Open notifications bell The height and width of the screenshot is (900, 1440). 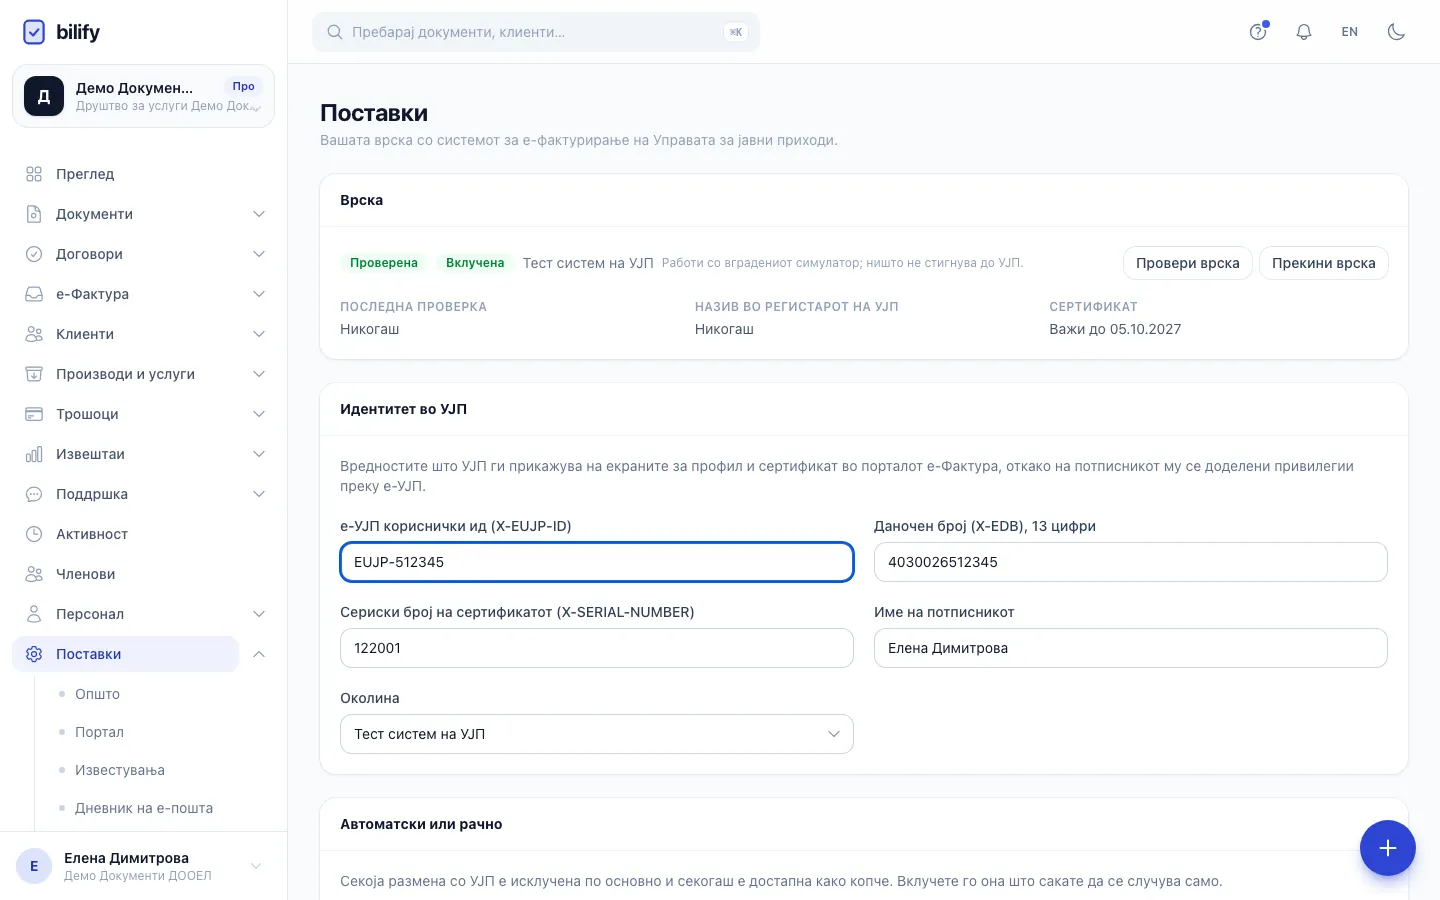(1304, 32)
